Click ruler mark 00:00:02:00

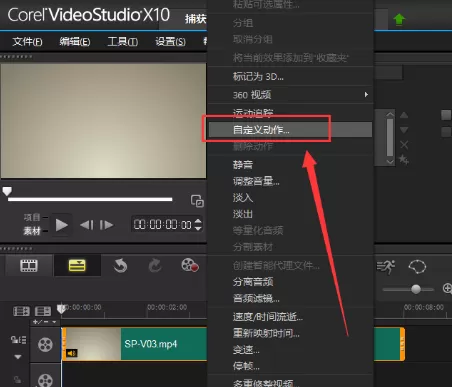167,307
